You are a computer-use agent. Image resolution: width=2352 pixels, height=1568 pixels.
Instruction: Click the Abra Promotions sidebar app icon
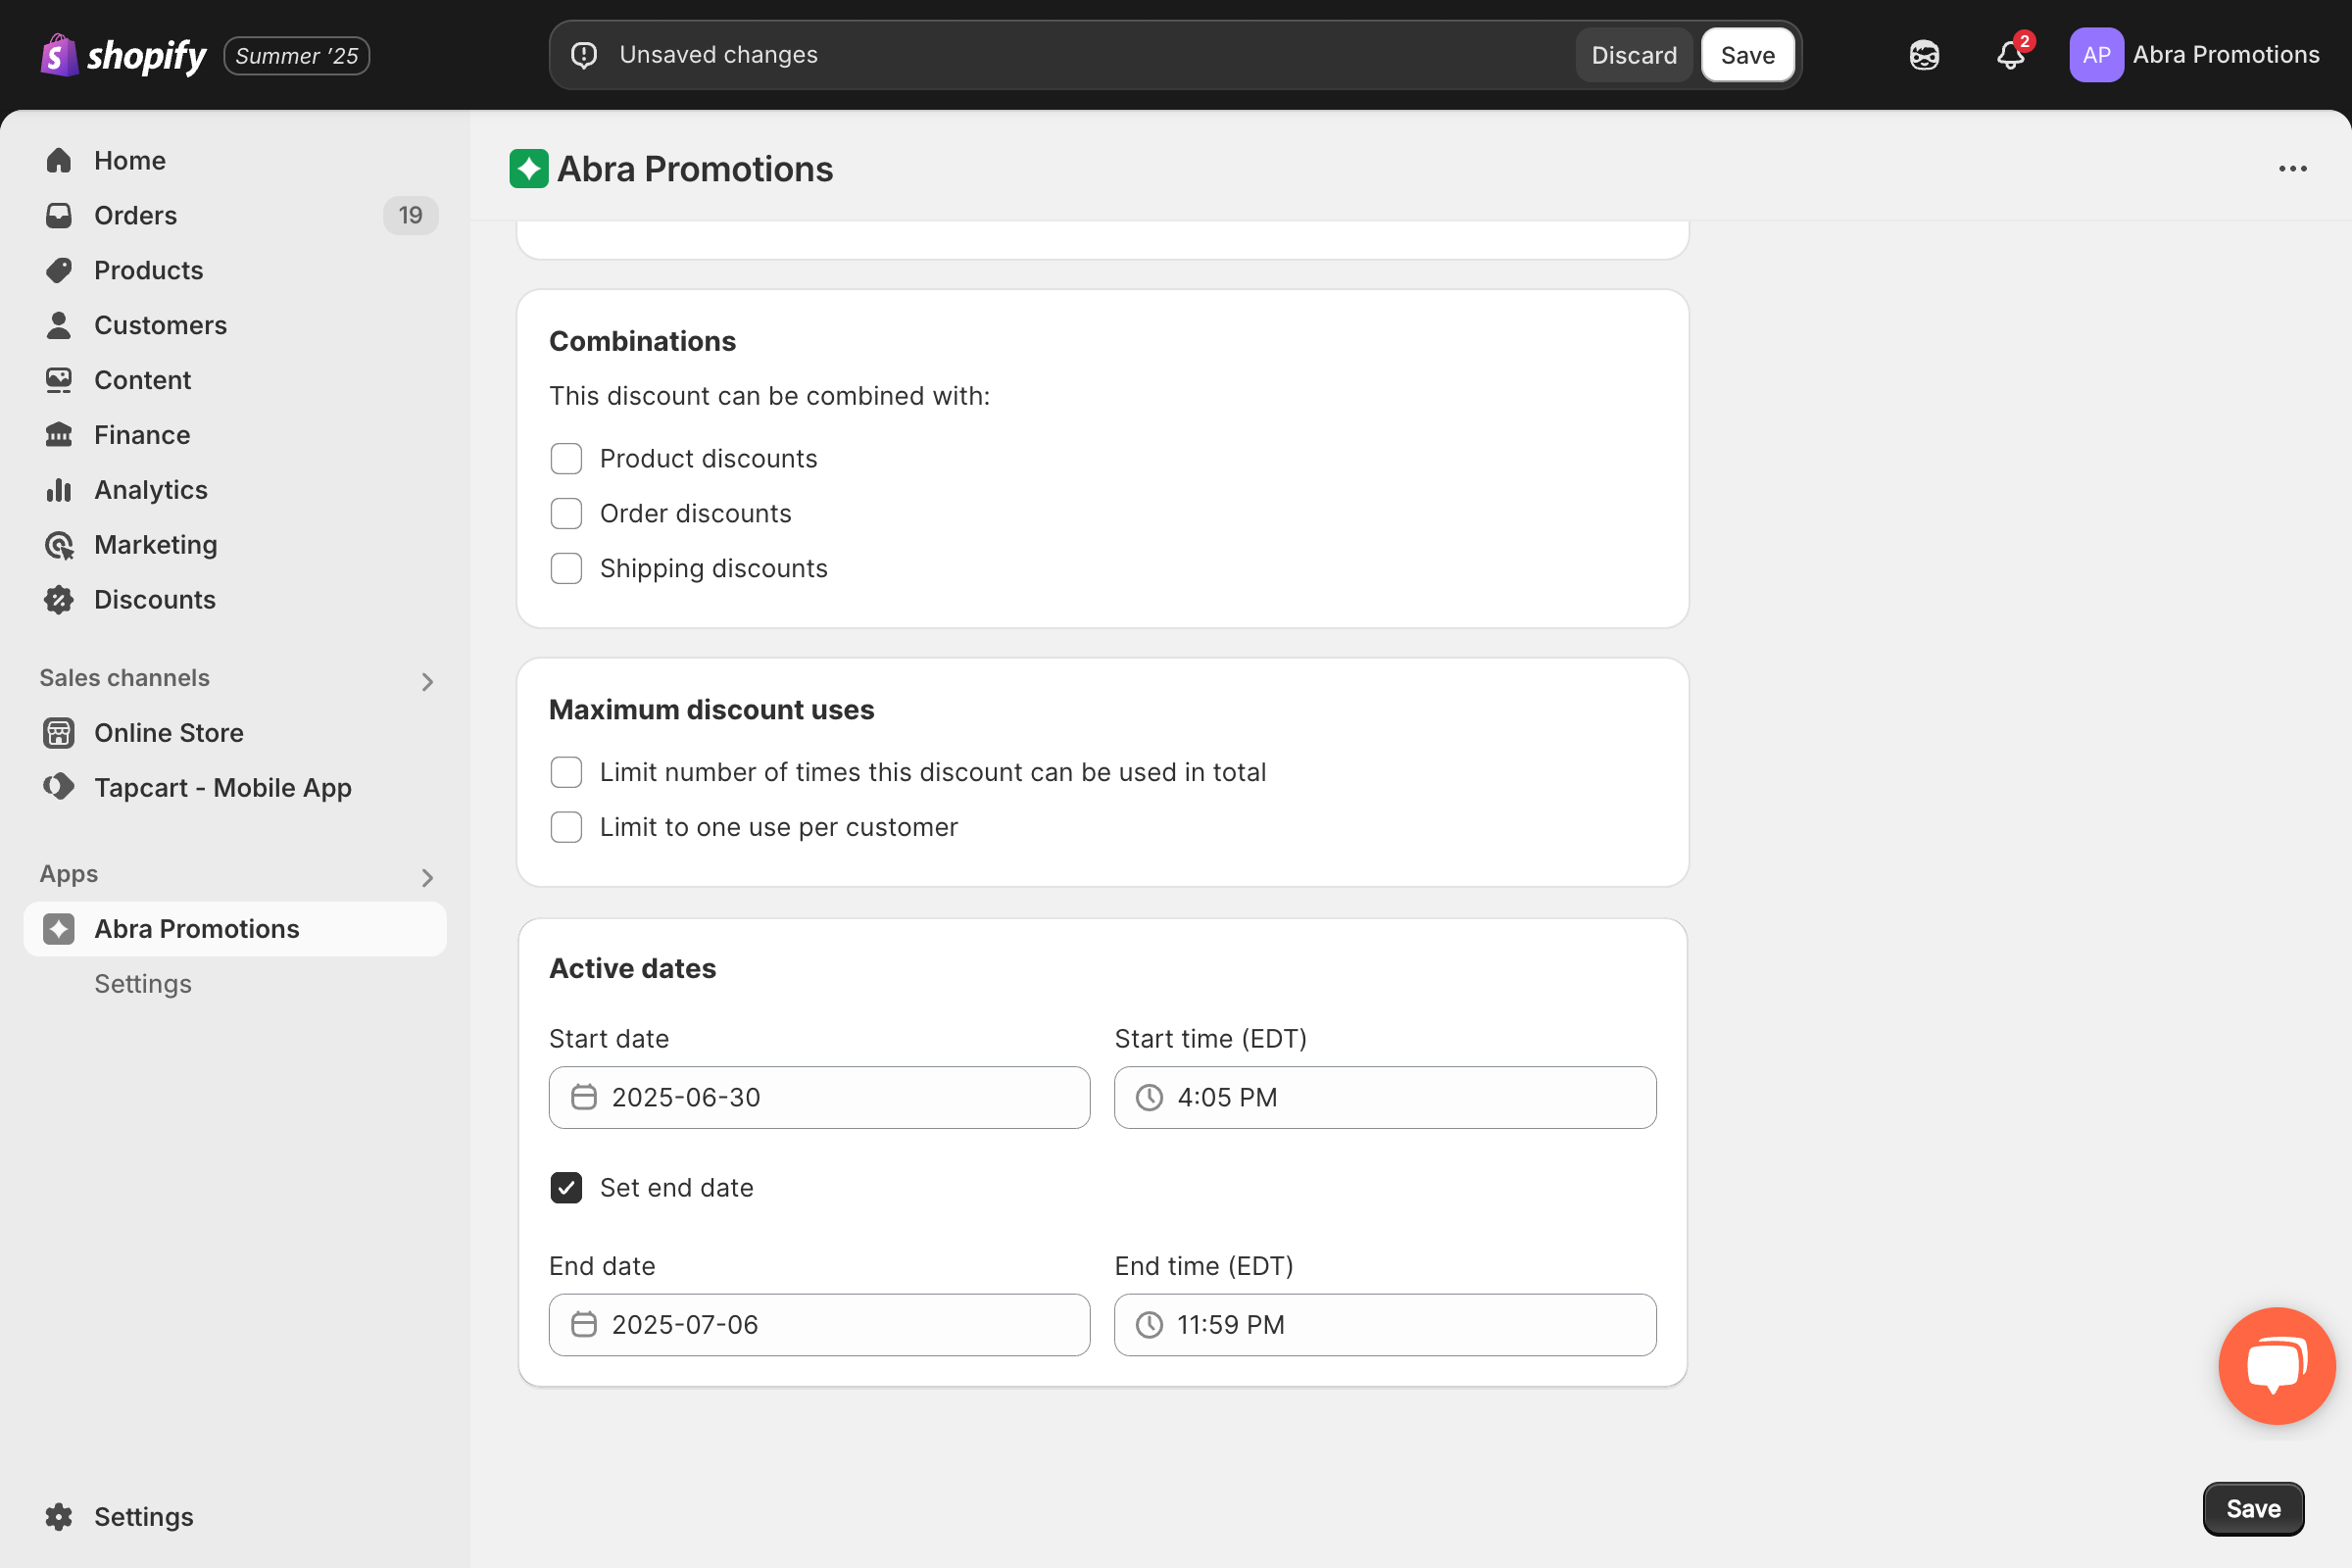pos(59,929)
